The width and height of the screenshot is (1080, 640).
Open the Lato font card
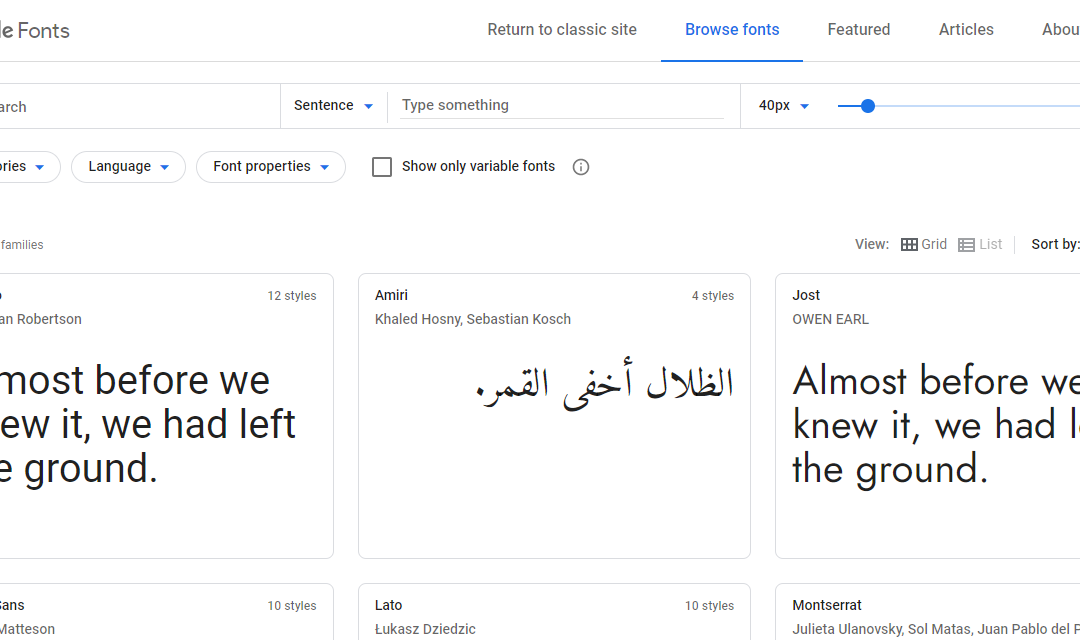[x=554, y=612]
